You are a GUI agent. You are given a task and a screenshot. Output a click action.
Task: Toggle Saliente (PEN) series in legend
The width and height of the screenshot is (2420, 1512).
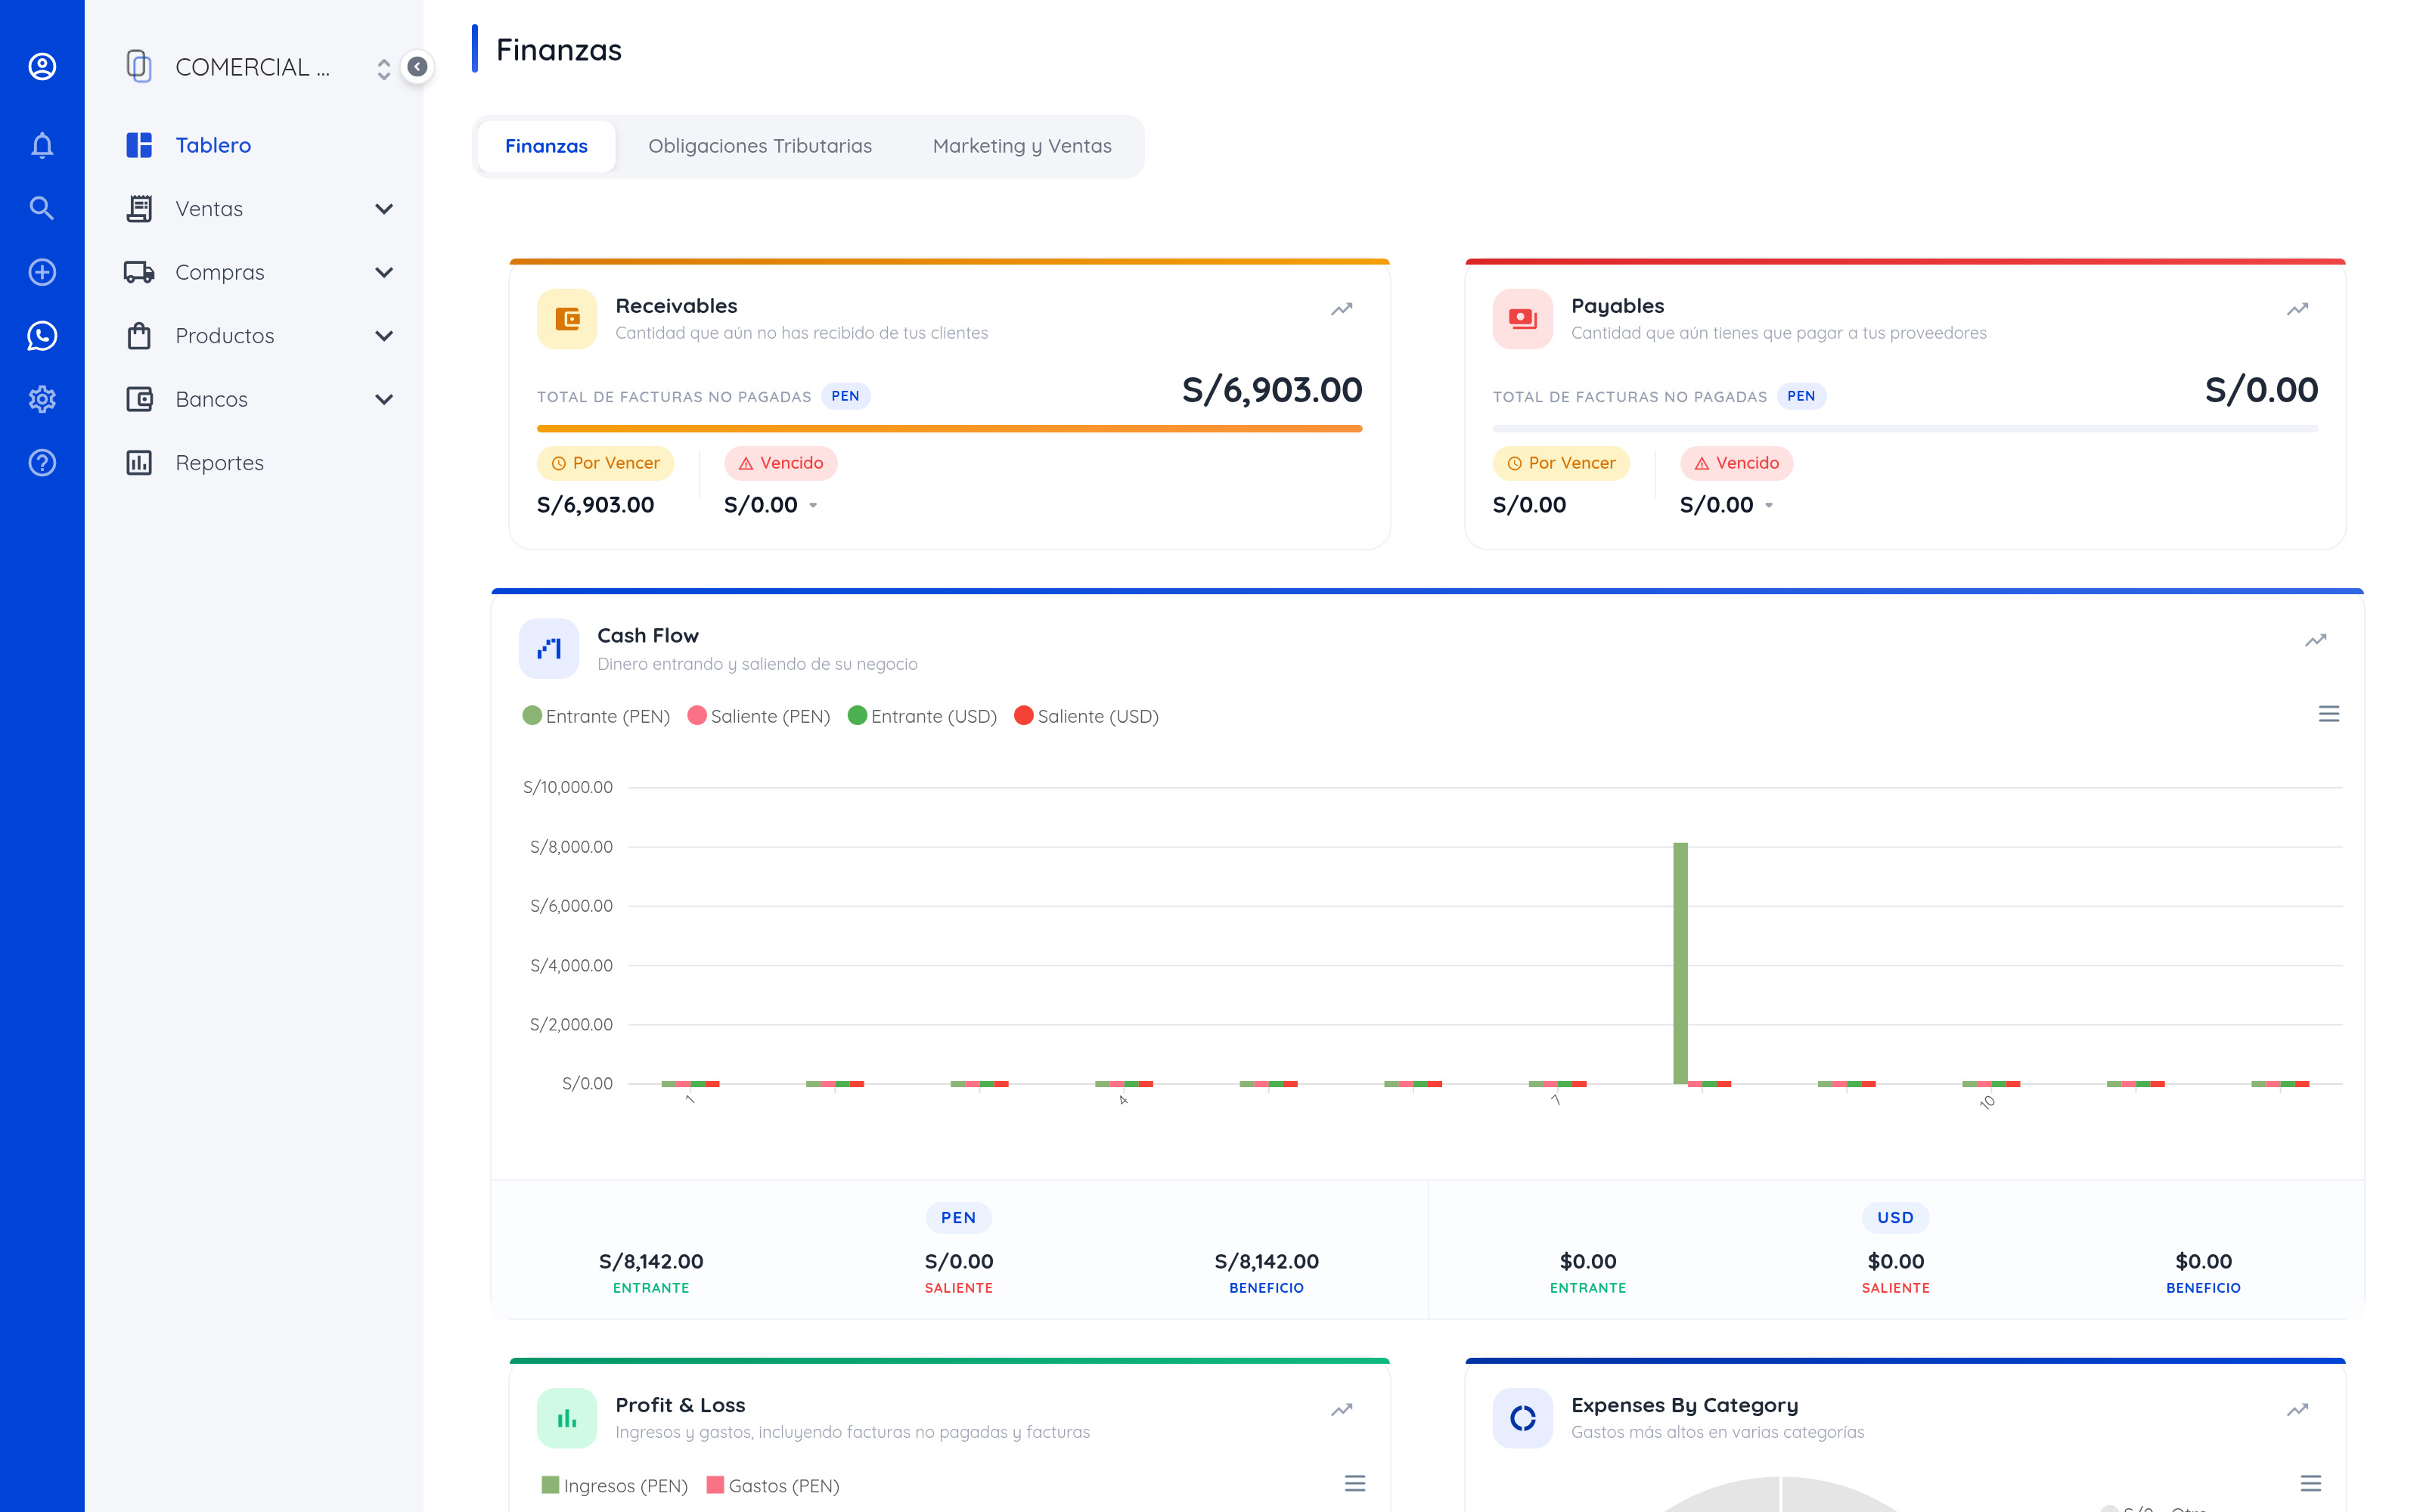pyautogui.click(x=759, y=716)
